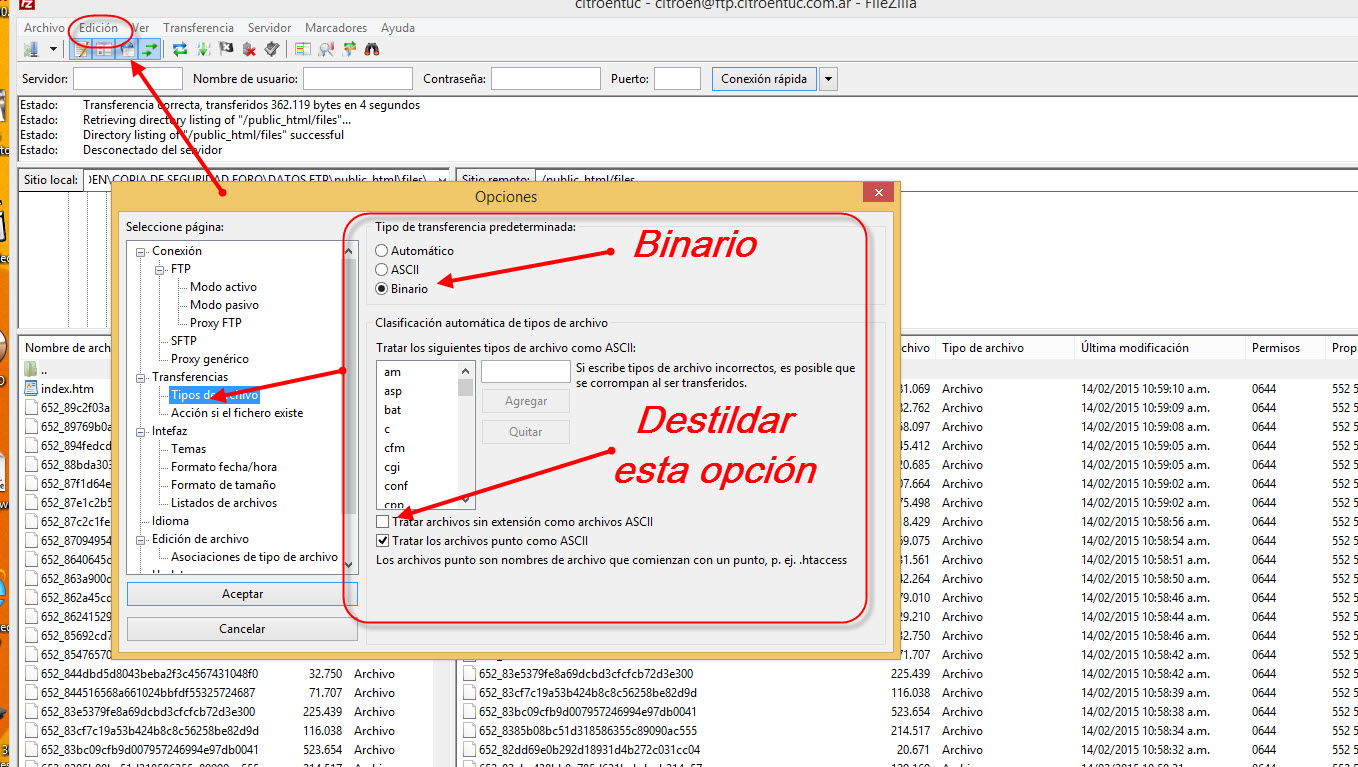1358x767 pixels.
Task: Collapse the Conexión tree node
Action: [x=142, y=251]
